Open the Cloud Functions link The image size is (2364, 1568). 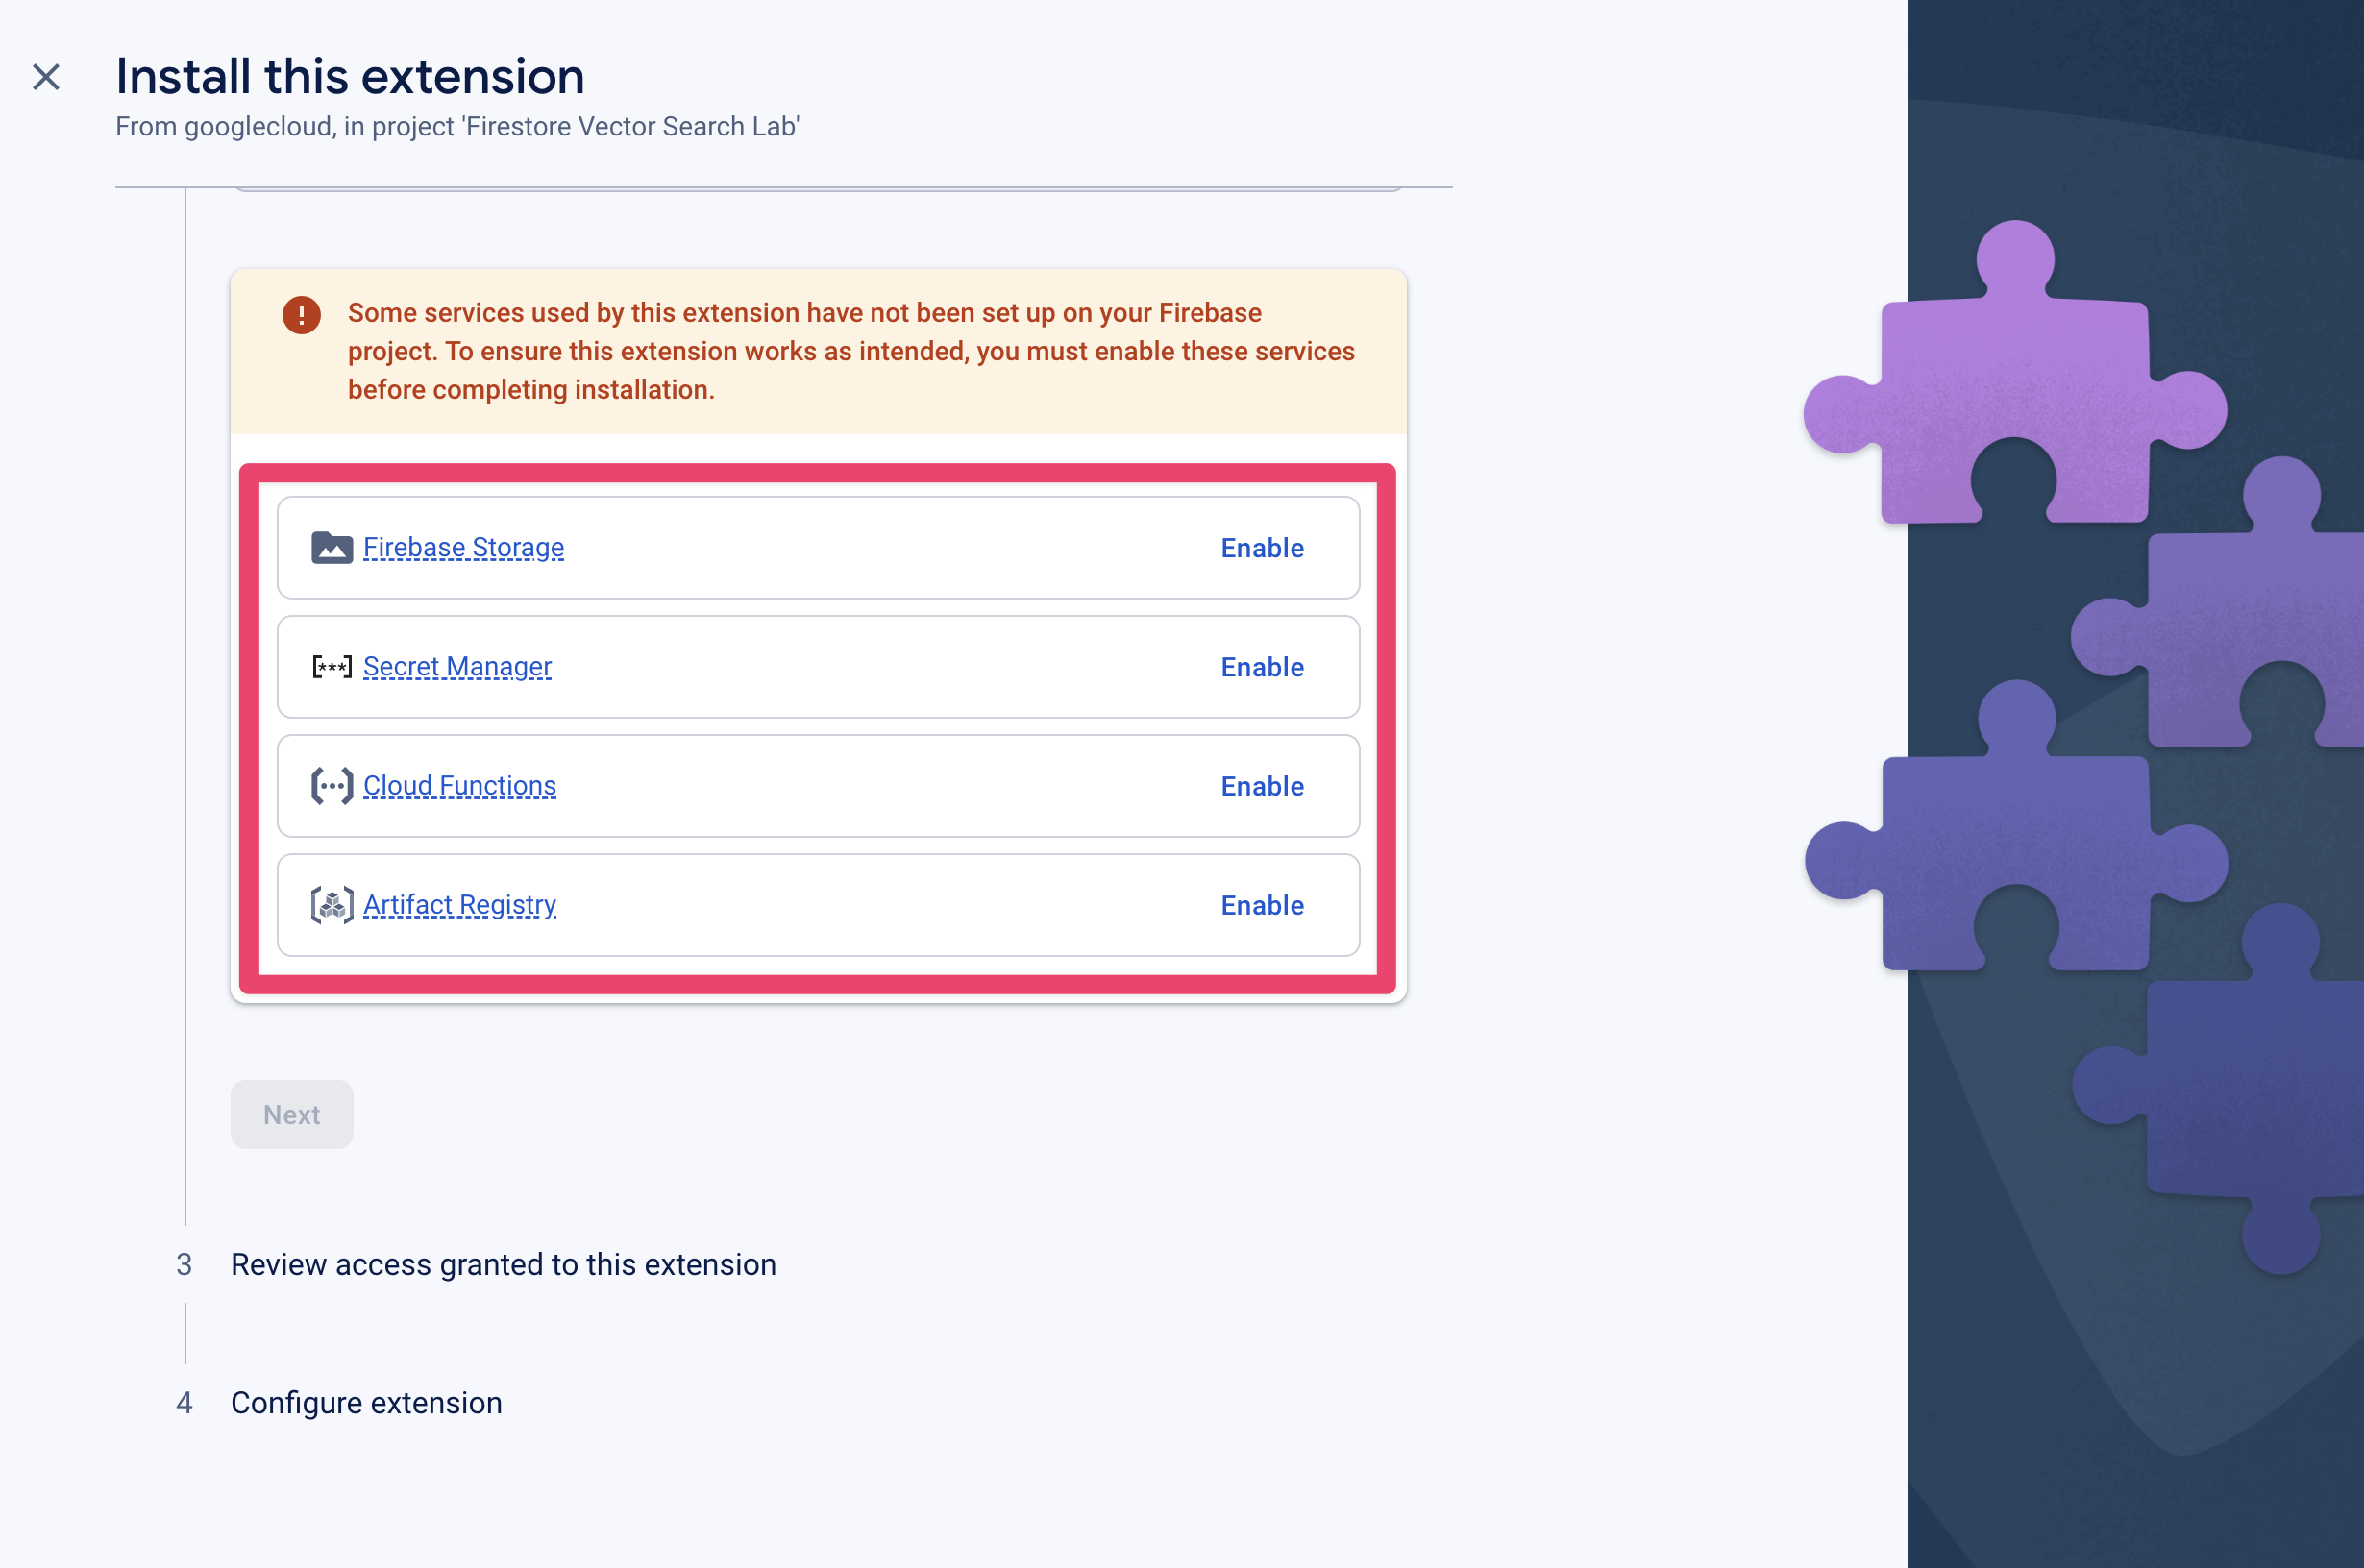(x=460, y=786)
